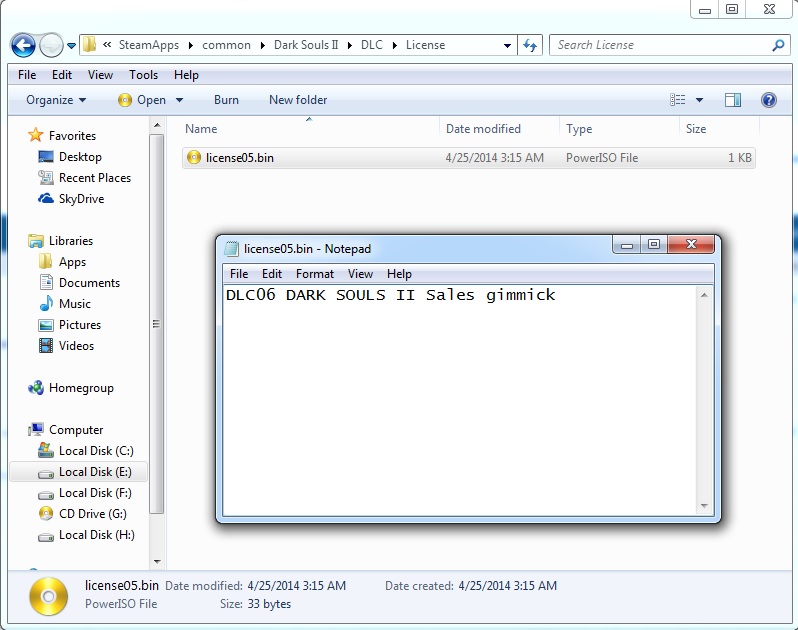Click the large disc icon in details pane
The height and width of the screenshot is (630, 798).
48,596
